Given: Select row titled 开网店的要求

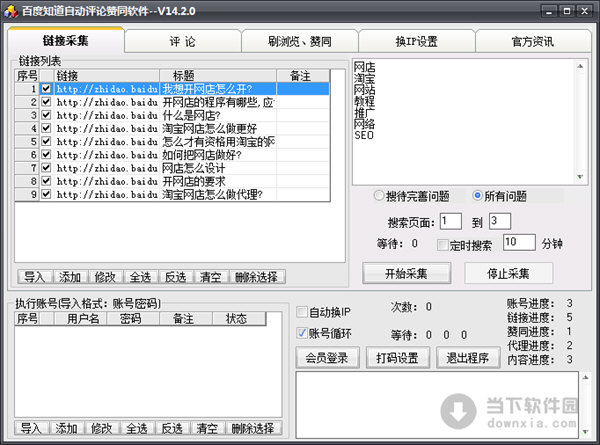Looking at the screenshot, I should tap(172, 181).
